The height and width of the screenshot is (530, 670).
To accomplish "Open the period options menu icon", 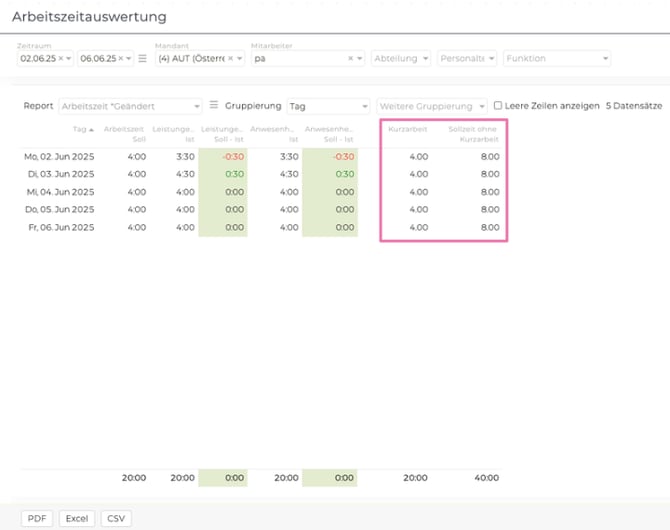I will pos(142,59).
